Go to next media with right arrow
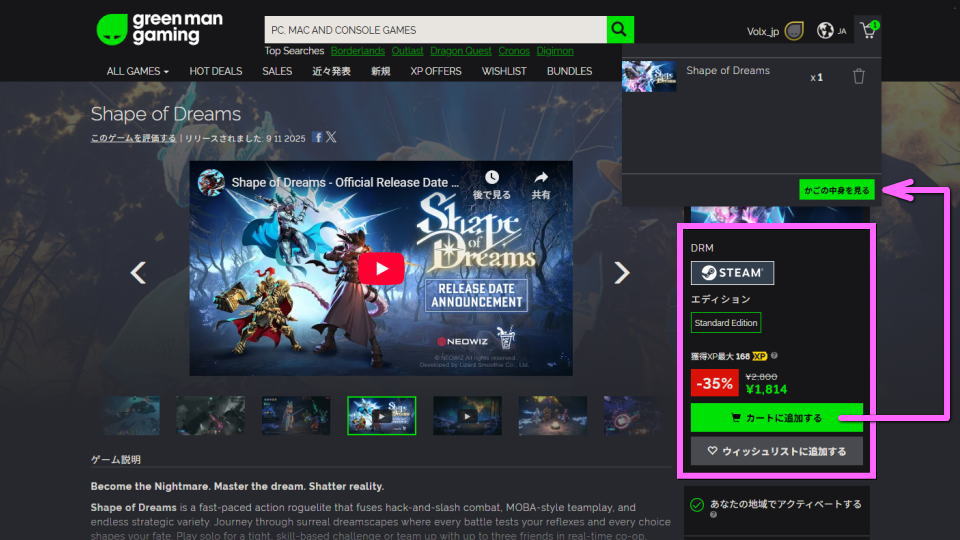Screen dimensions: 960x540 (621, 272)
